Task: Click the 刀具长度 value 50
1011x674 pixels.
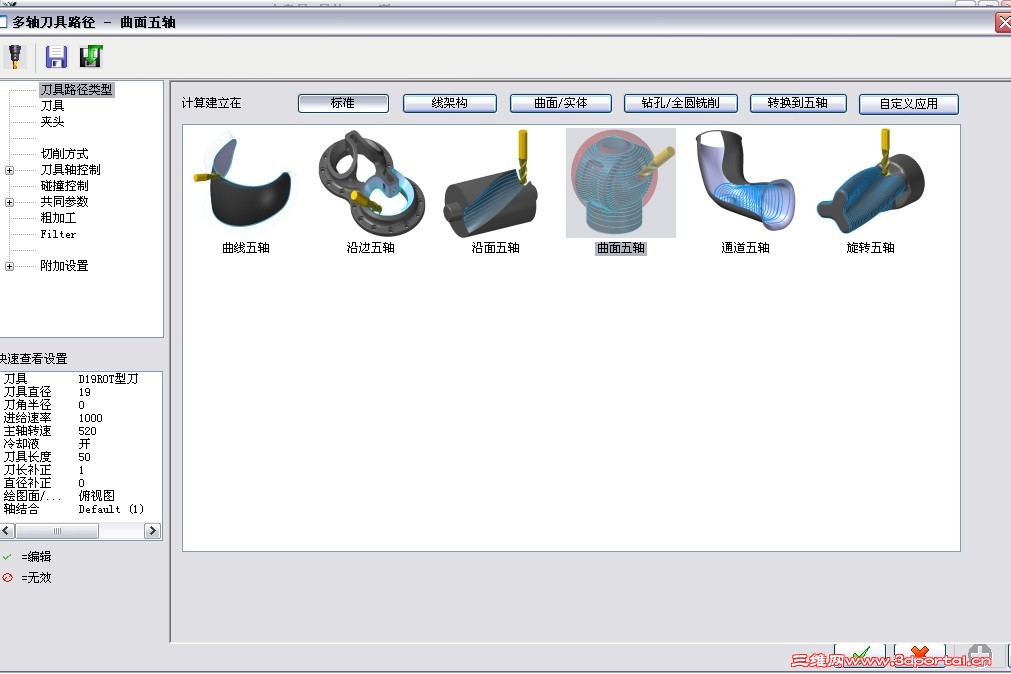Action: tap(84, 457)
